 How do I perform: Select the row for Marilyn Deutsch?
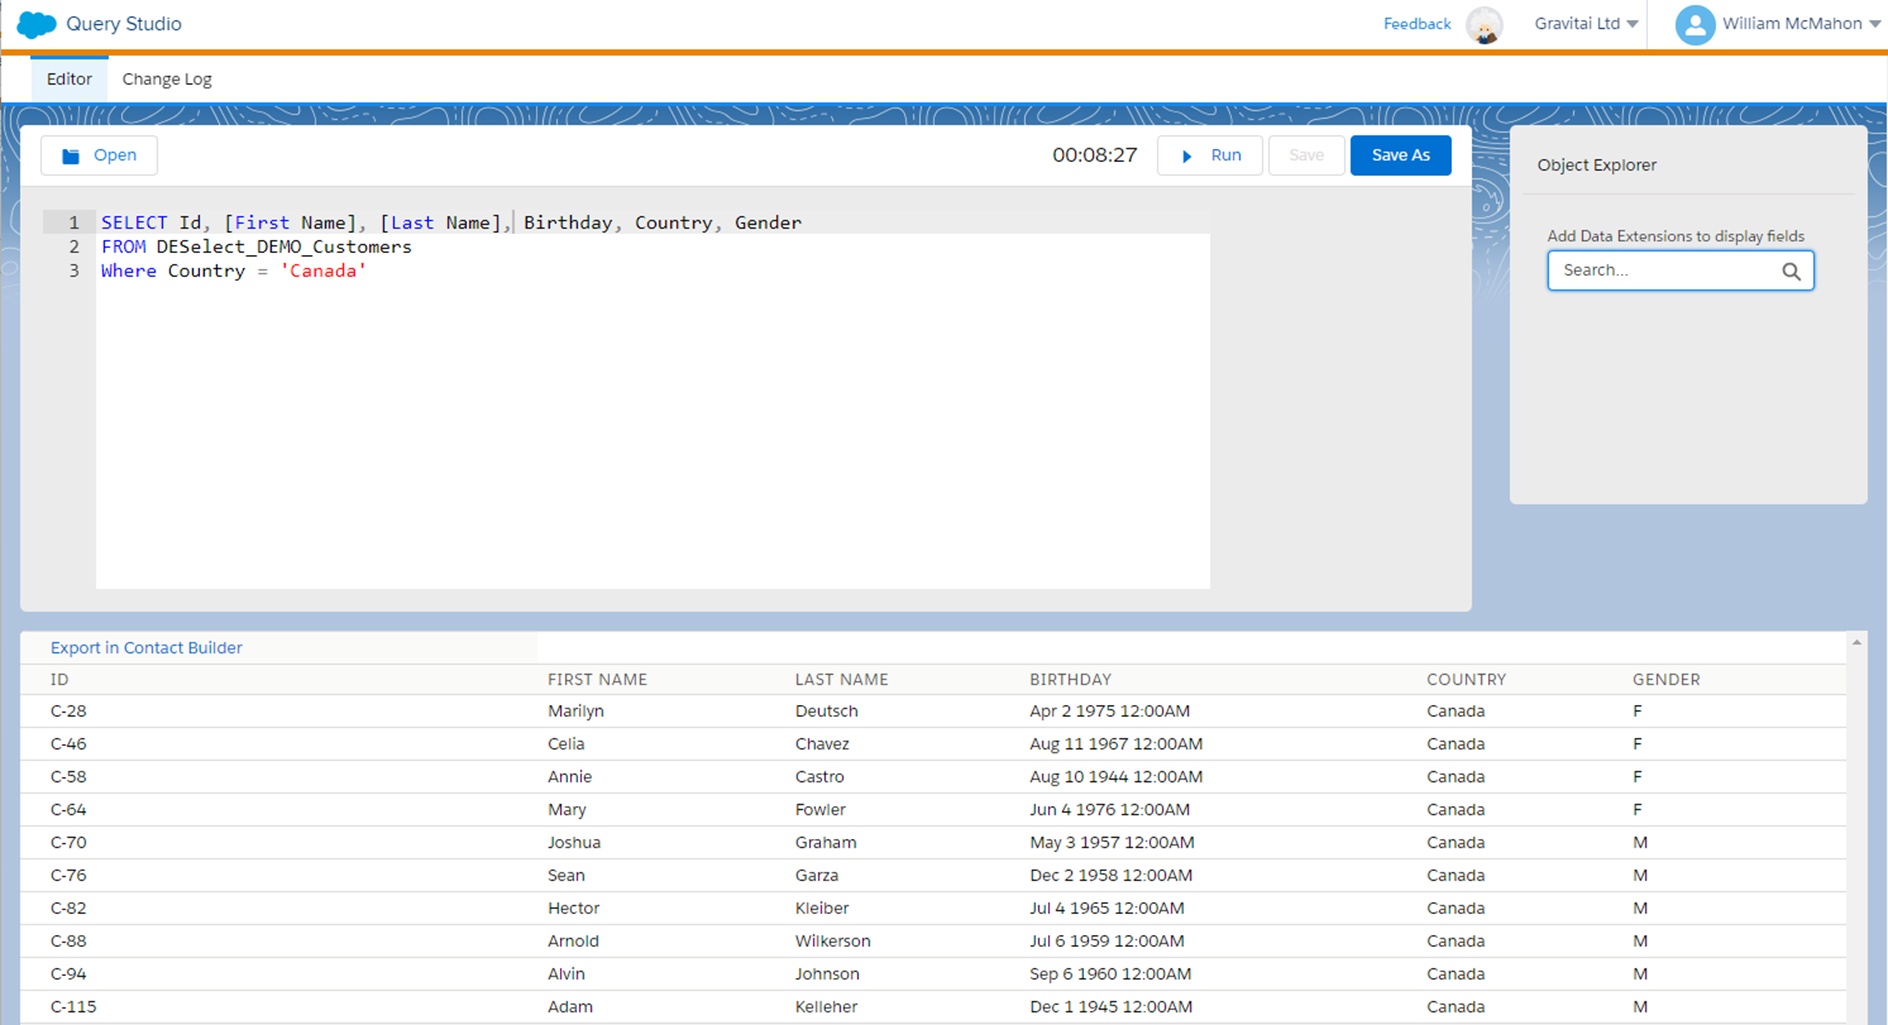coord(600,710)
